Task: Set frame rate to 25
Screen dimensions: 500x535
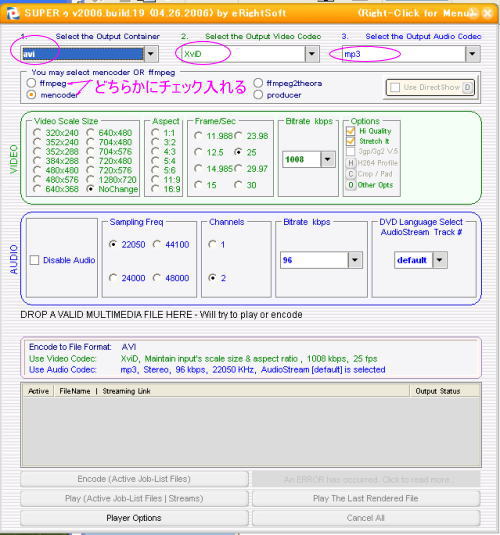Action: tap(238, 152)
